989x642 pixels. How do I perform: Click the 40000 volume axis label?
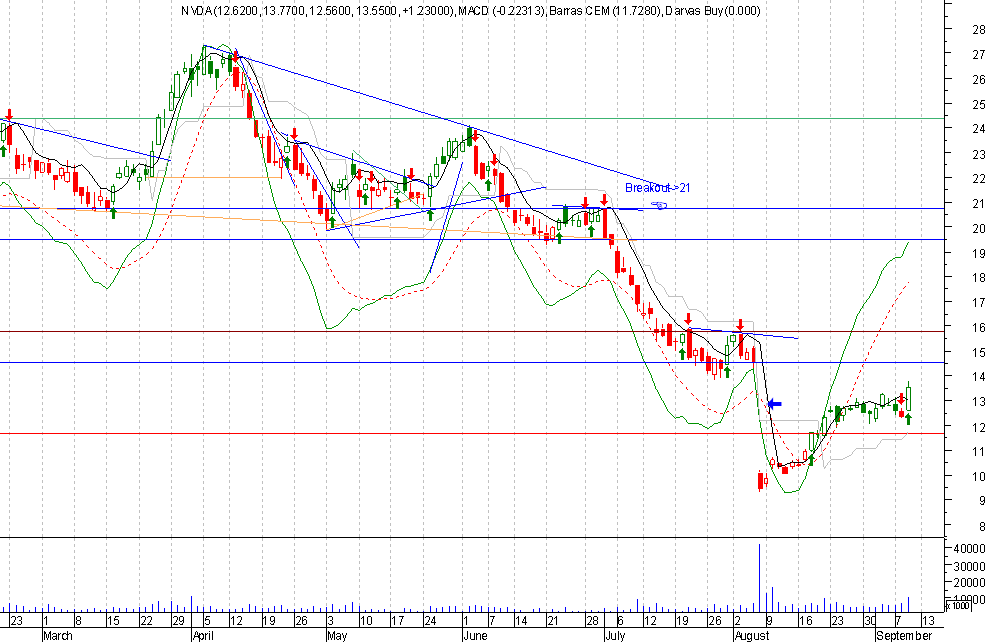[969, 549]
